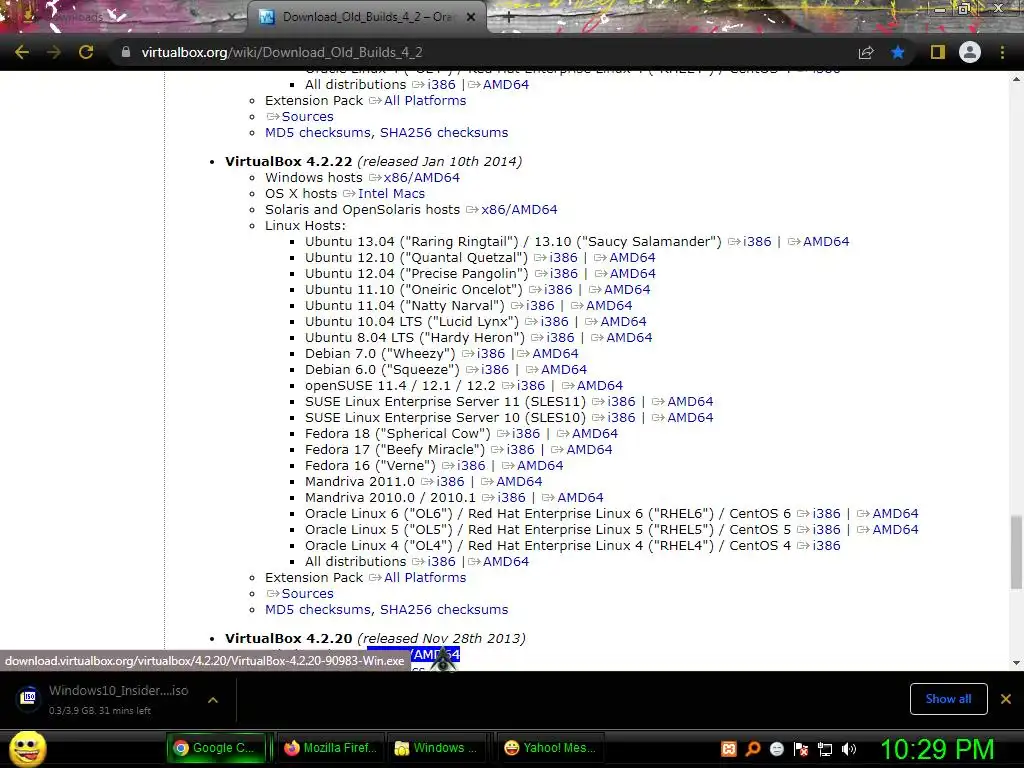Open a new browser tab
The height and width of the screenshot is (768, 1024).
[x=509, y=18]
